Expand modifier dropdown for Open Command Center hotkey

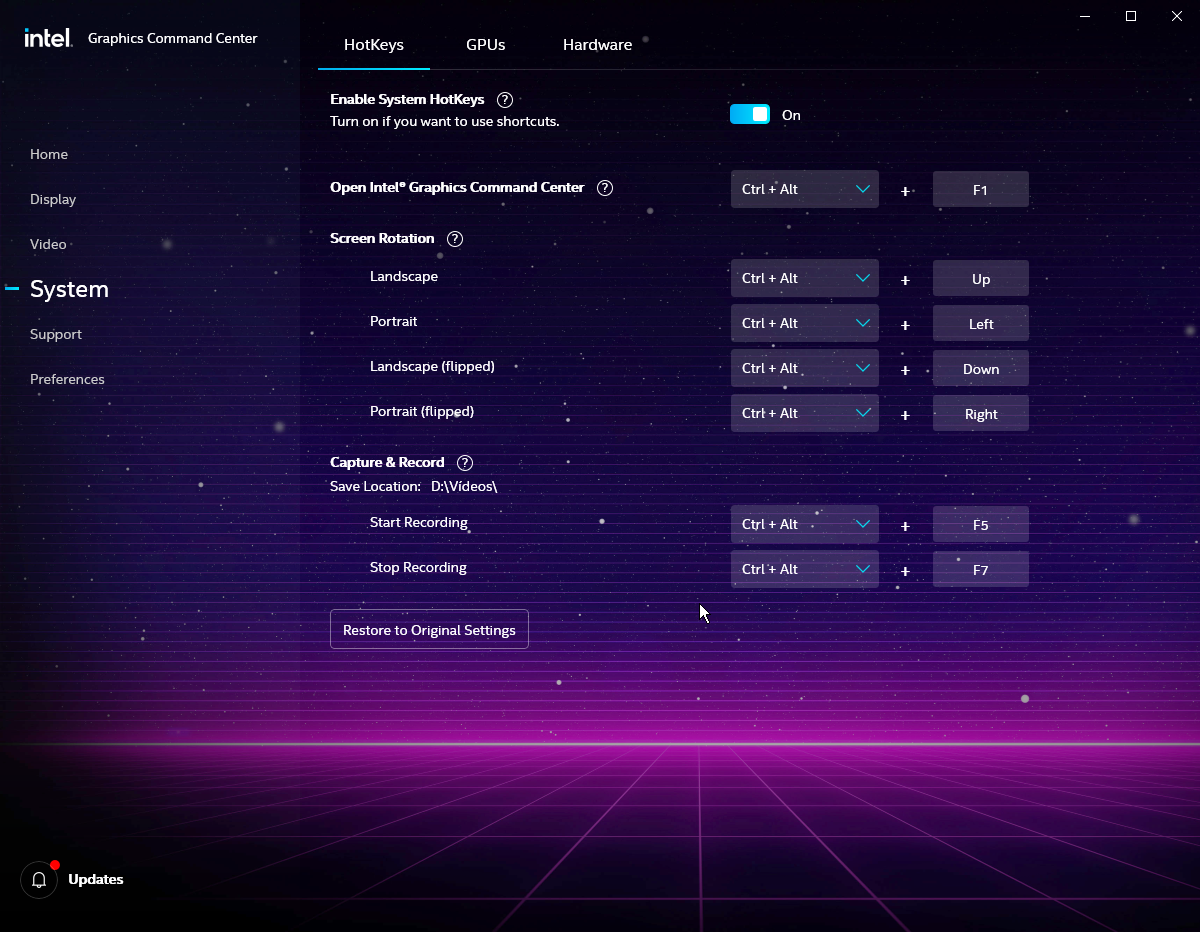805,189
